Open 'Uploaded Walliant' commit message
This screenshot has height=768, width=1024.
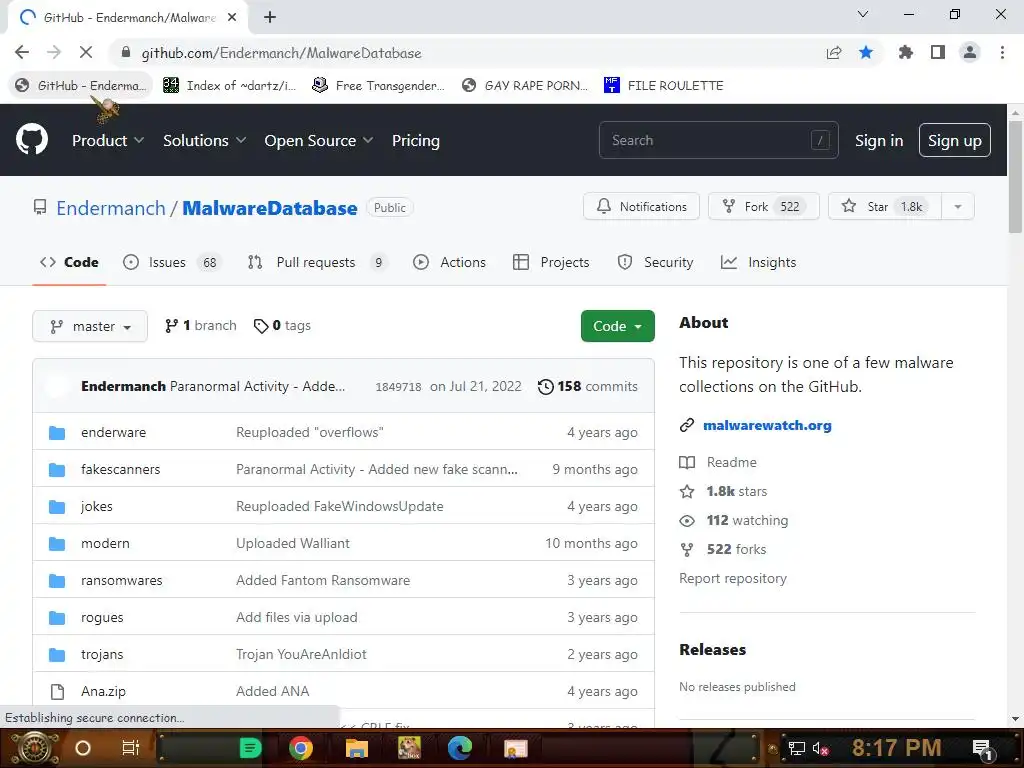(x=293, y=543)
